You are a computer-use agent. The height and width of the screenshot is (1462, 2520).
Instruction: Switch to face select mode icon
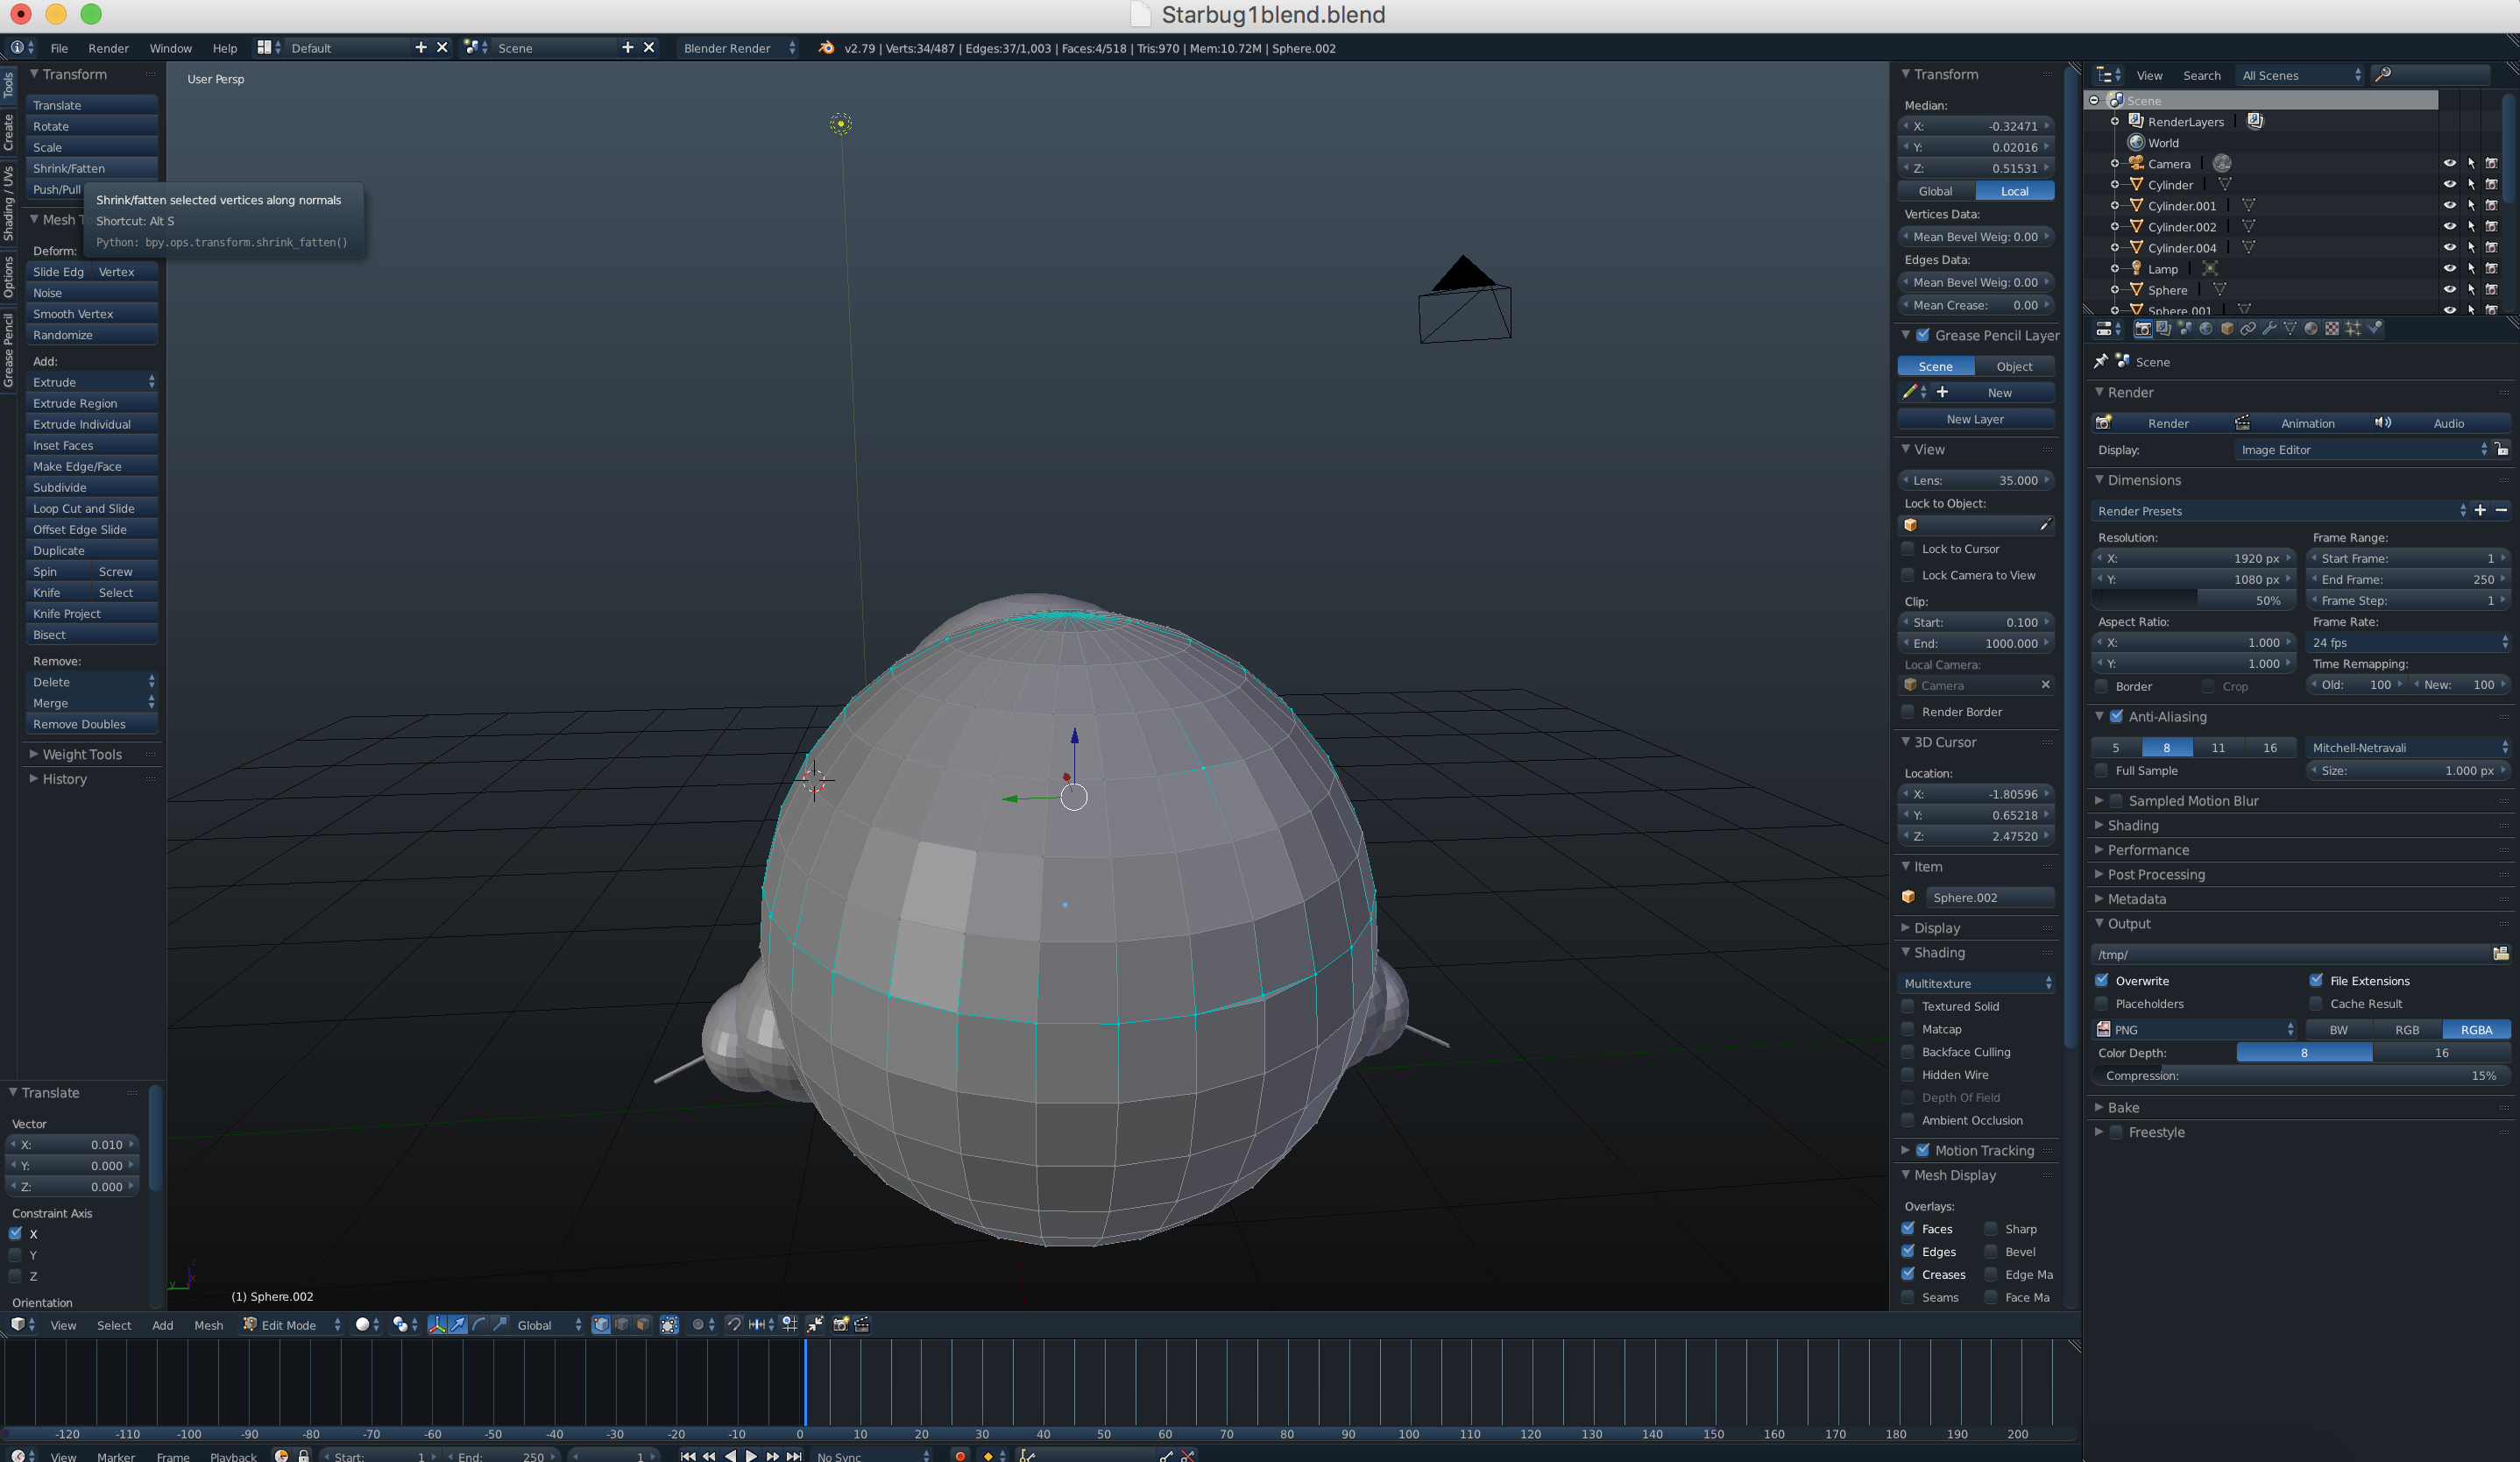click(643, 1324)
